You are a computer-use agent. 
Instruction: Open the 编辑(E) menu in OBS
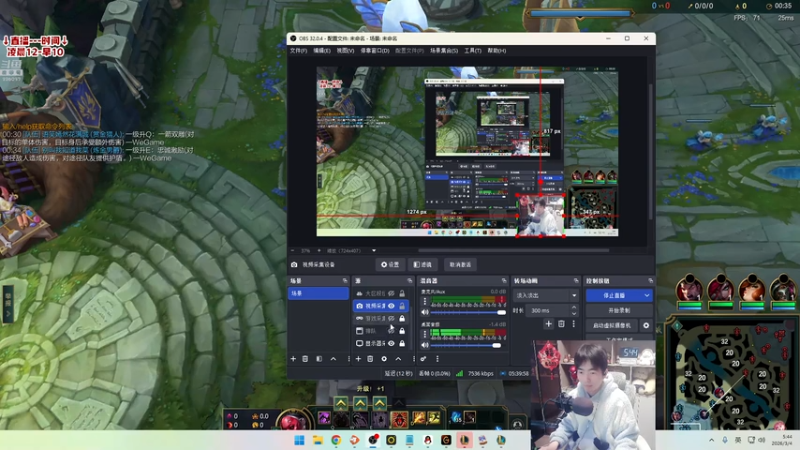coord(322,51)
